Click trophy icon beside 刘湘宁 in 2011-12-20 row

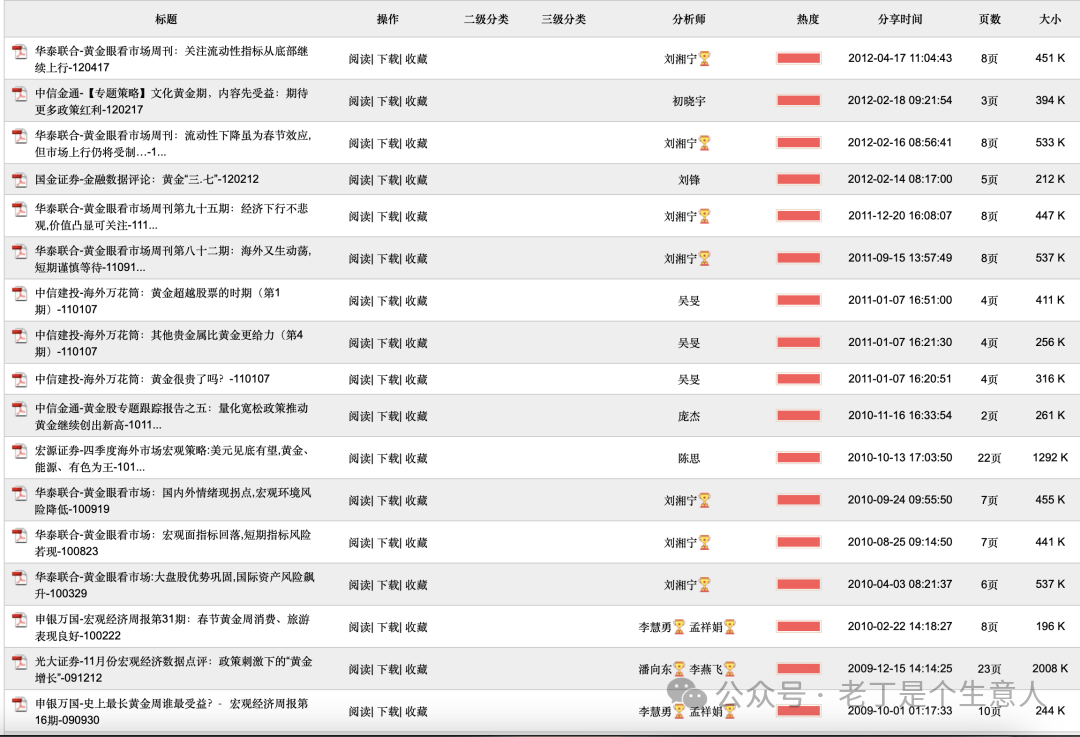(x=705, y=216)
